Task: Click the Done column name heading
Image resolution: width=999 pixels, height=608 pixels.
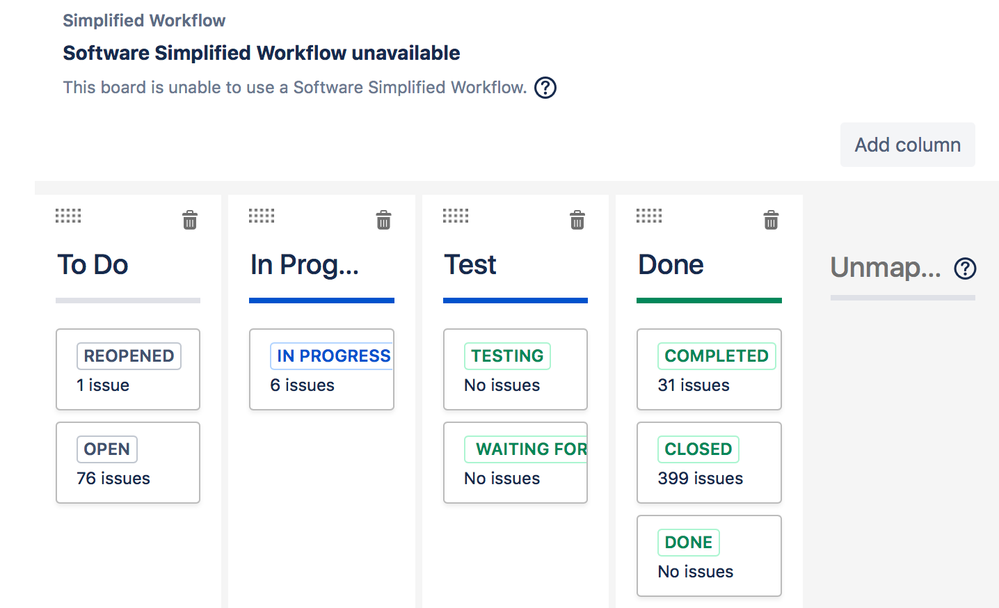Action: click(x=671, y=264)
